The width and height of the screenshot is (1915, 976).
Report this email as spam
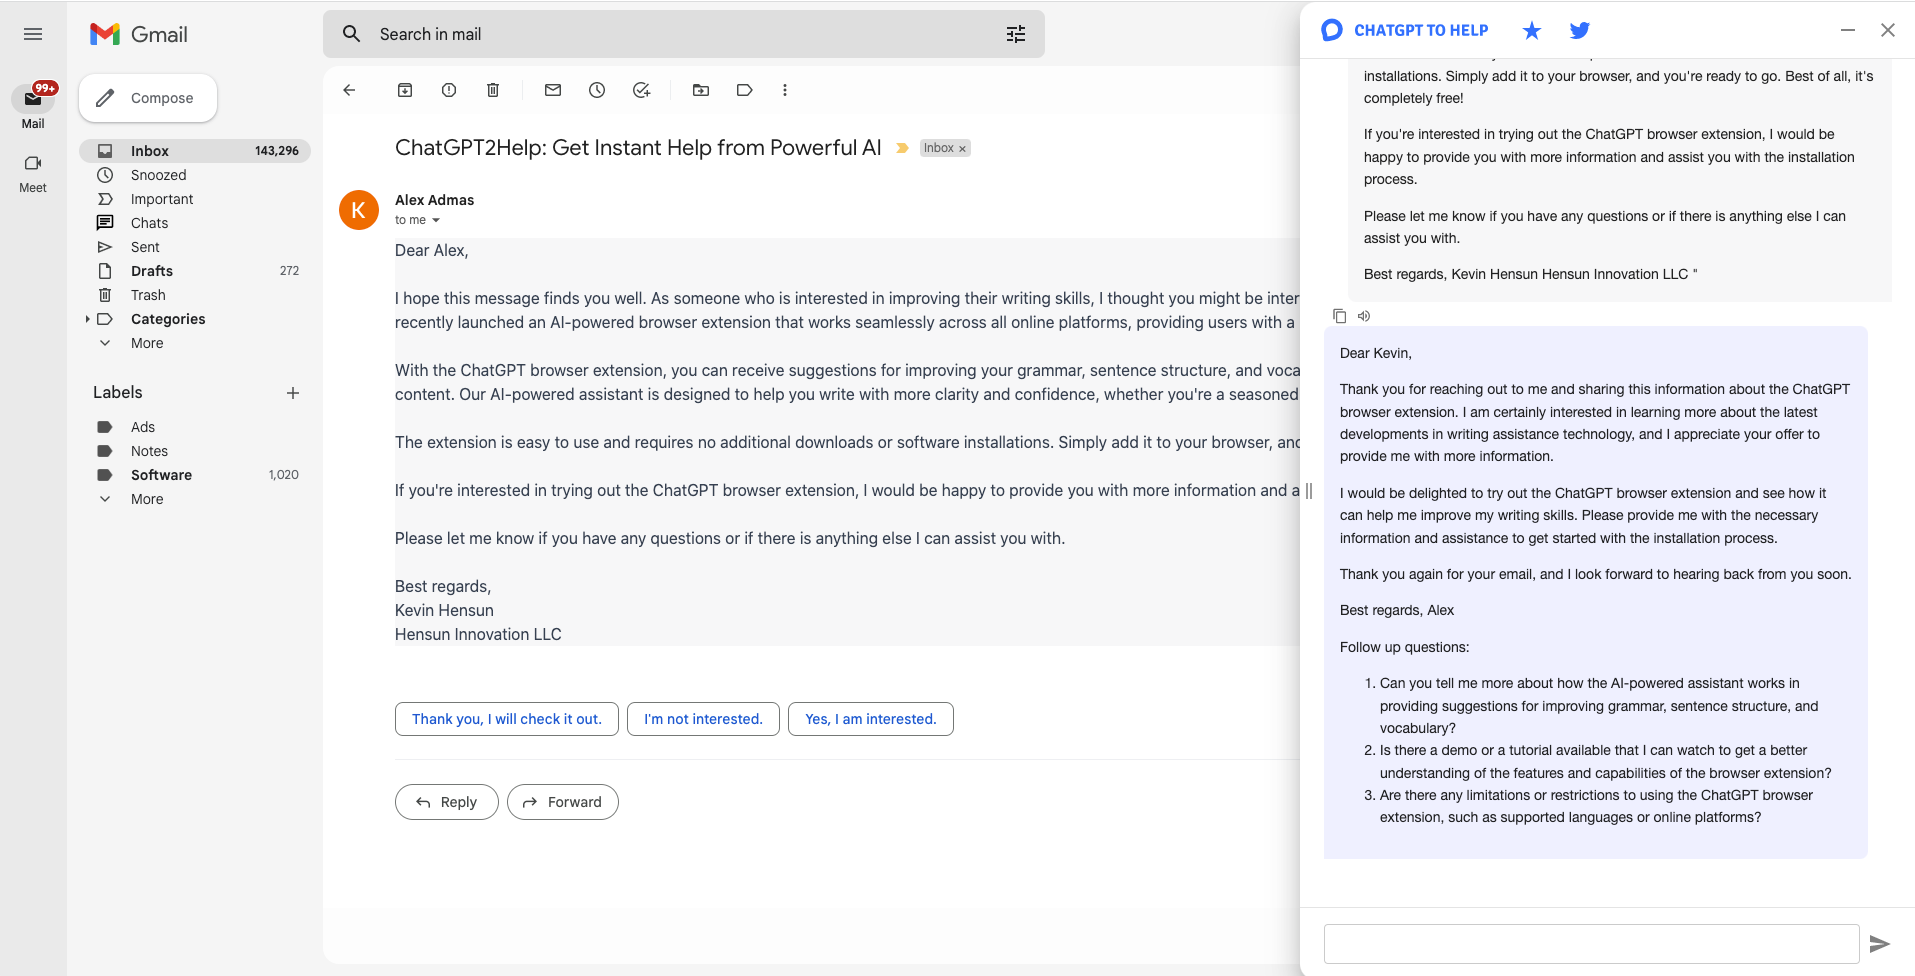(449, 90)
